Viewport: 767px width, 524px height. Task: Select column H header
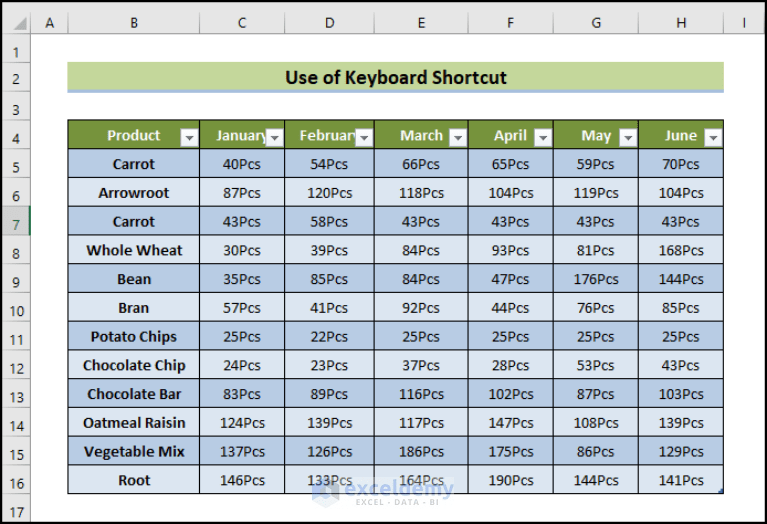tap(681, 23)
